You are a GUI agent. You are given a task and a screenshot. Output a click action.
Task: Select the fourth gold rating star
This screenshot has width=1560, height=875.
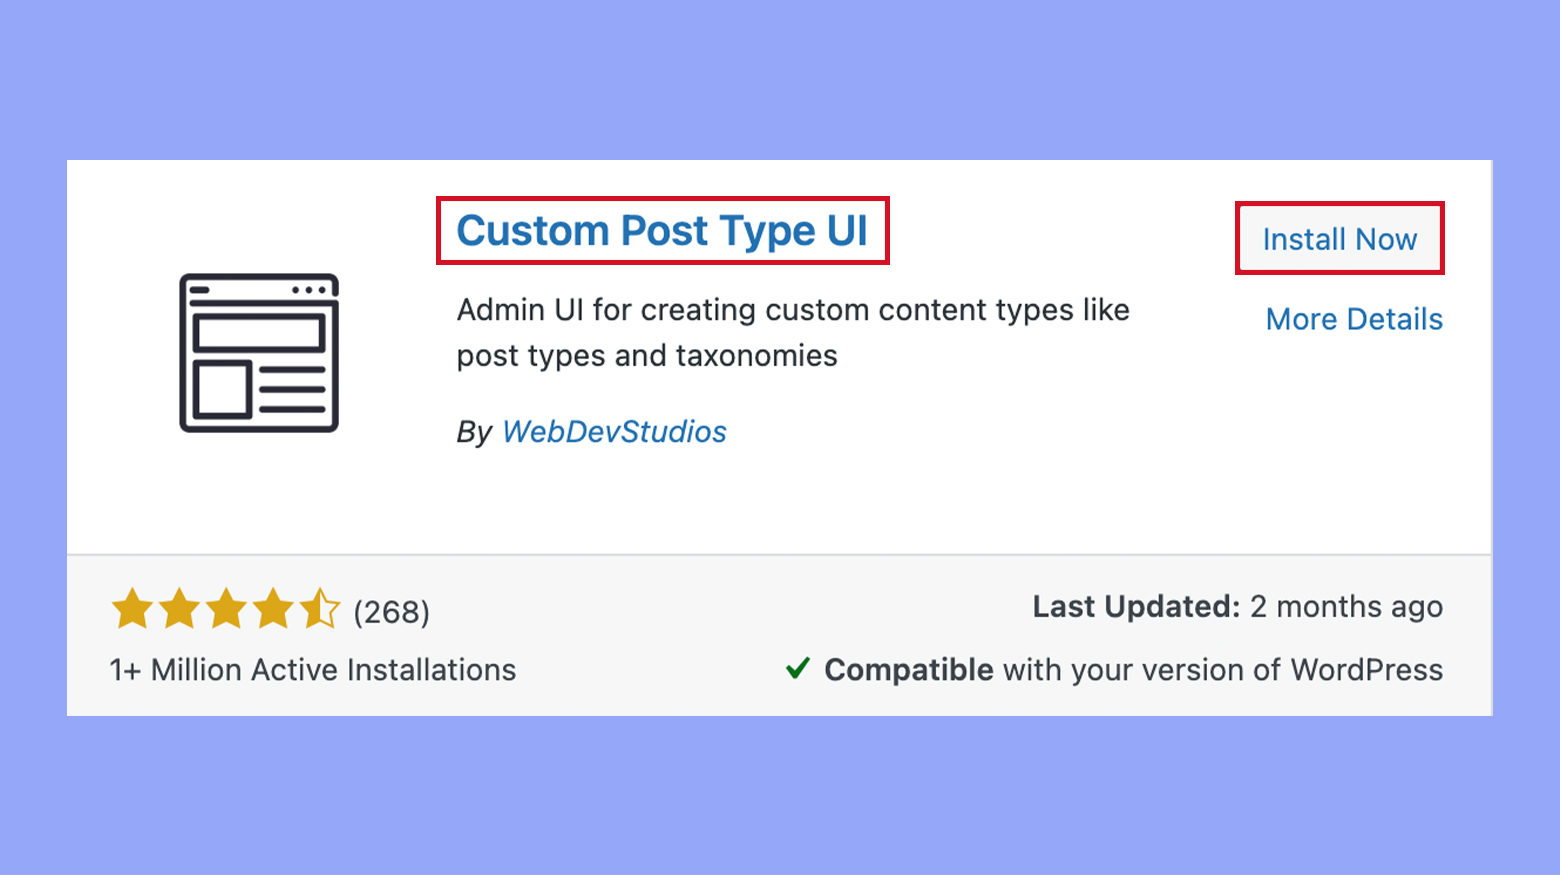(x=275, y=608)
